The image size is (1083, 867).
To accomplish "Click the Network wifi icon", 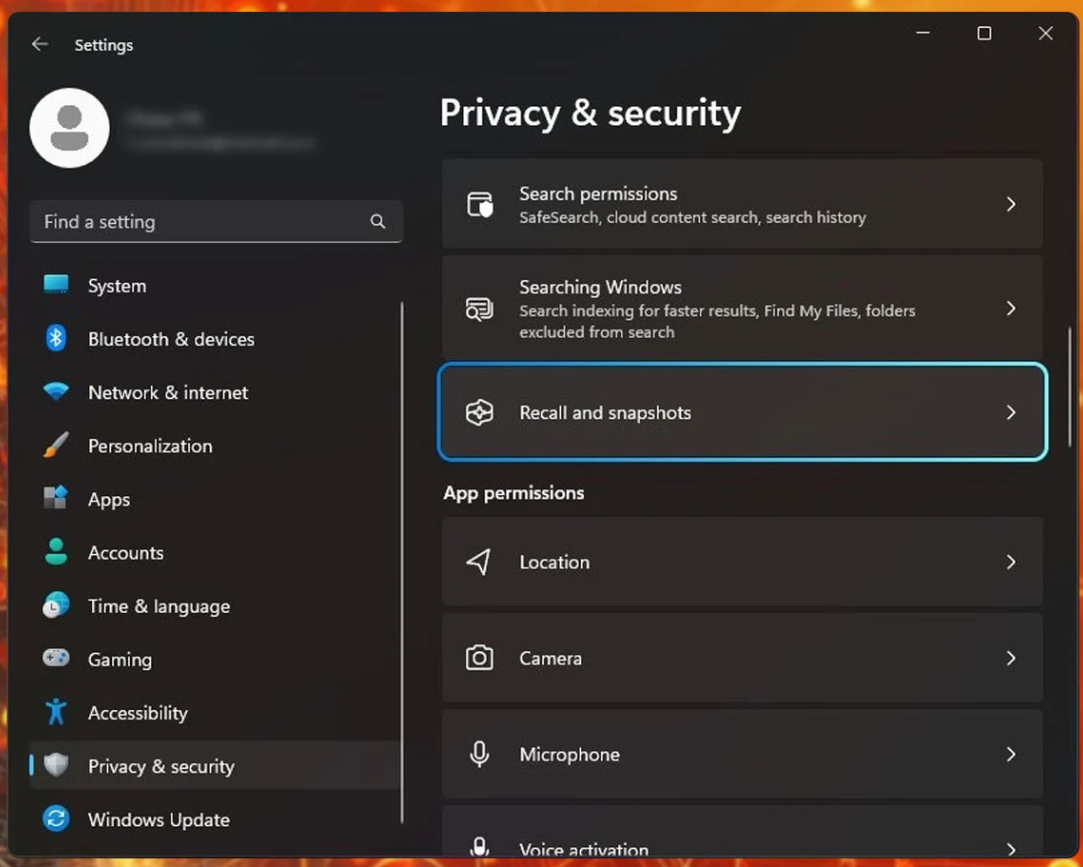I will [56, 392].
